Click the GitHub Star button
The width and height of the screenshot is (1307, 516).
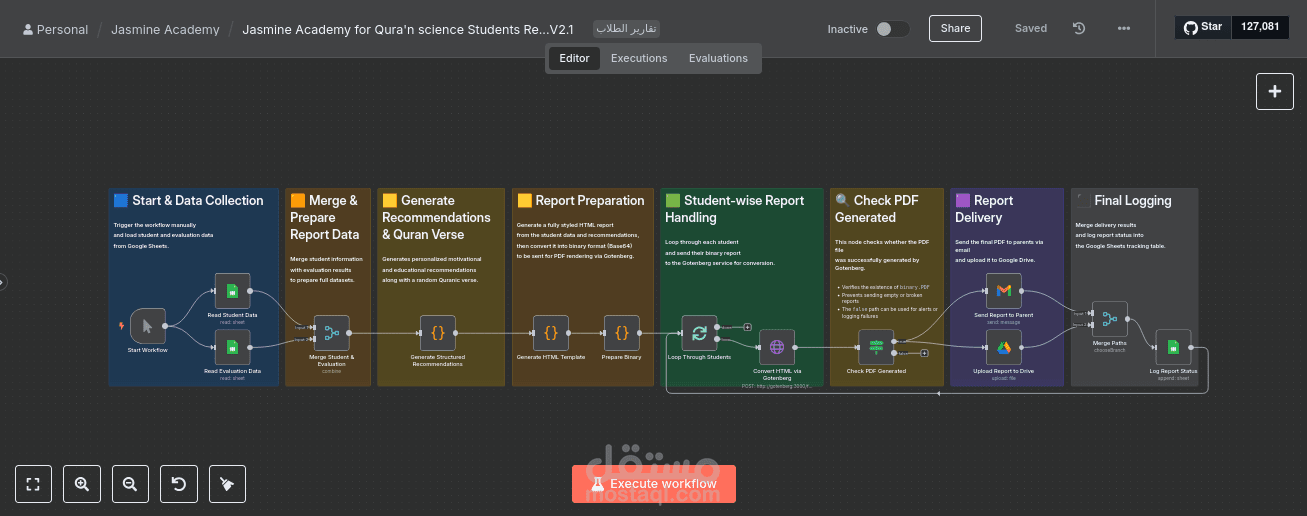coord(1203,27)
